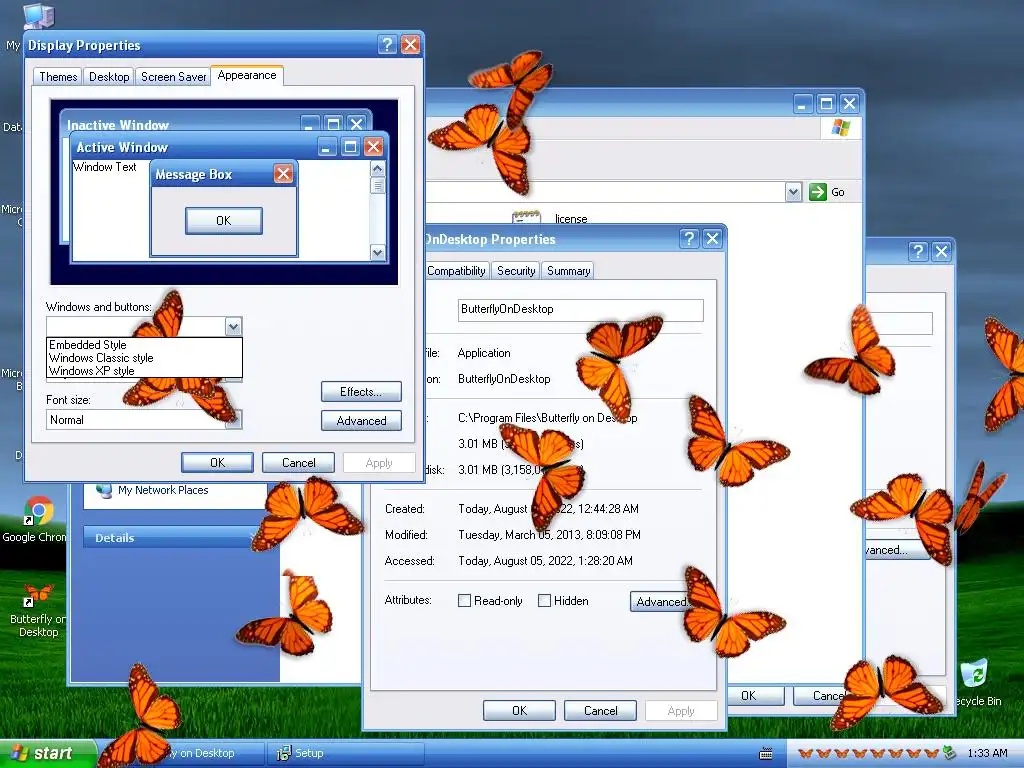Choose Windows Classic style option

click(x=101, y=357)
